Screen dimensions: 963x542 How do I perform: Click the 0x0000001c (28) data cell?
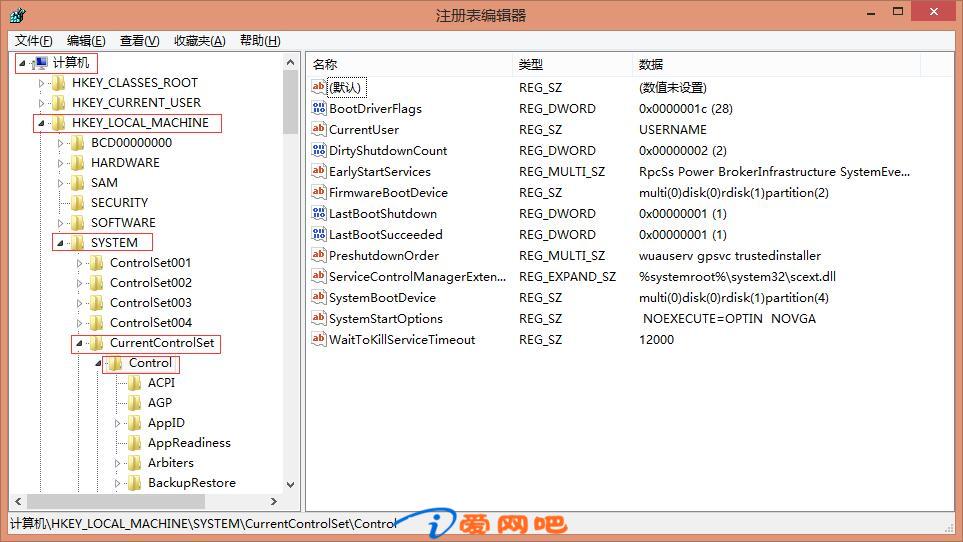tap(685, 109)
